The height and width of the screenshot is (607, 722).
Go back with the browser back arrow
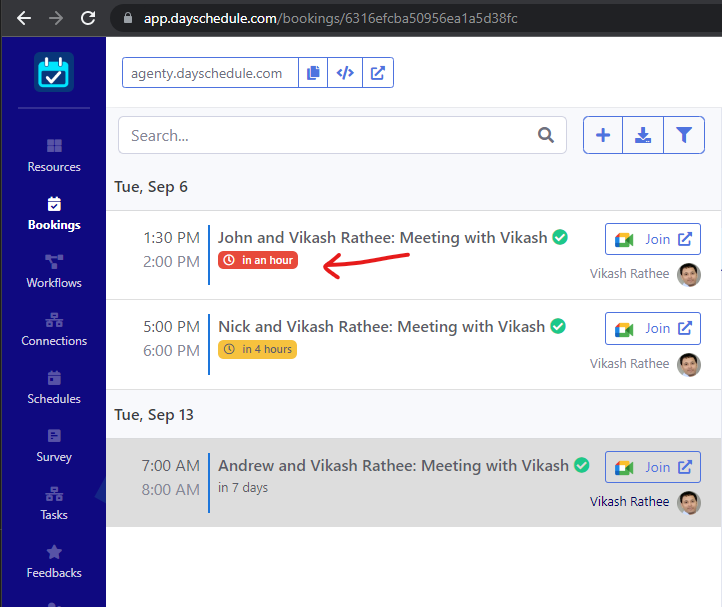pos(24,18)
